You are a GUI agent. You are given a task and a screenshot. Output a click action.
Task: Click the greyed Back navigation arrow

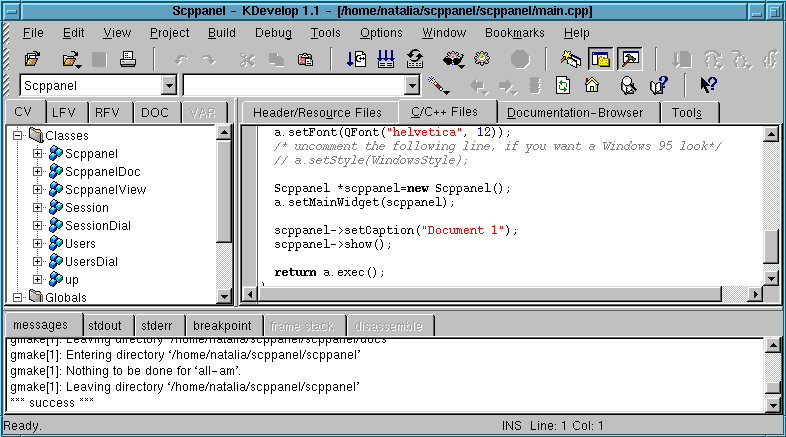pos(479,87)
